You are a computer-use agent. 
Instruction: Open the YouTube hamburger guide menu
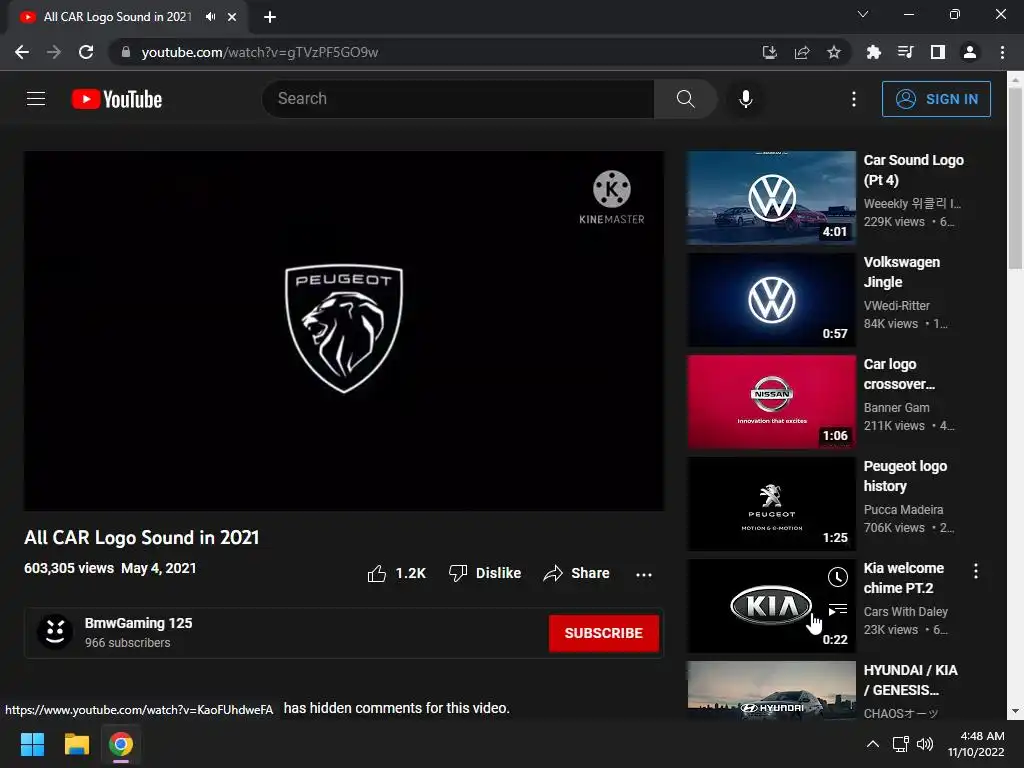(x=36, y=99)
